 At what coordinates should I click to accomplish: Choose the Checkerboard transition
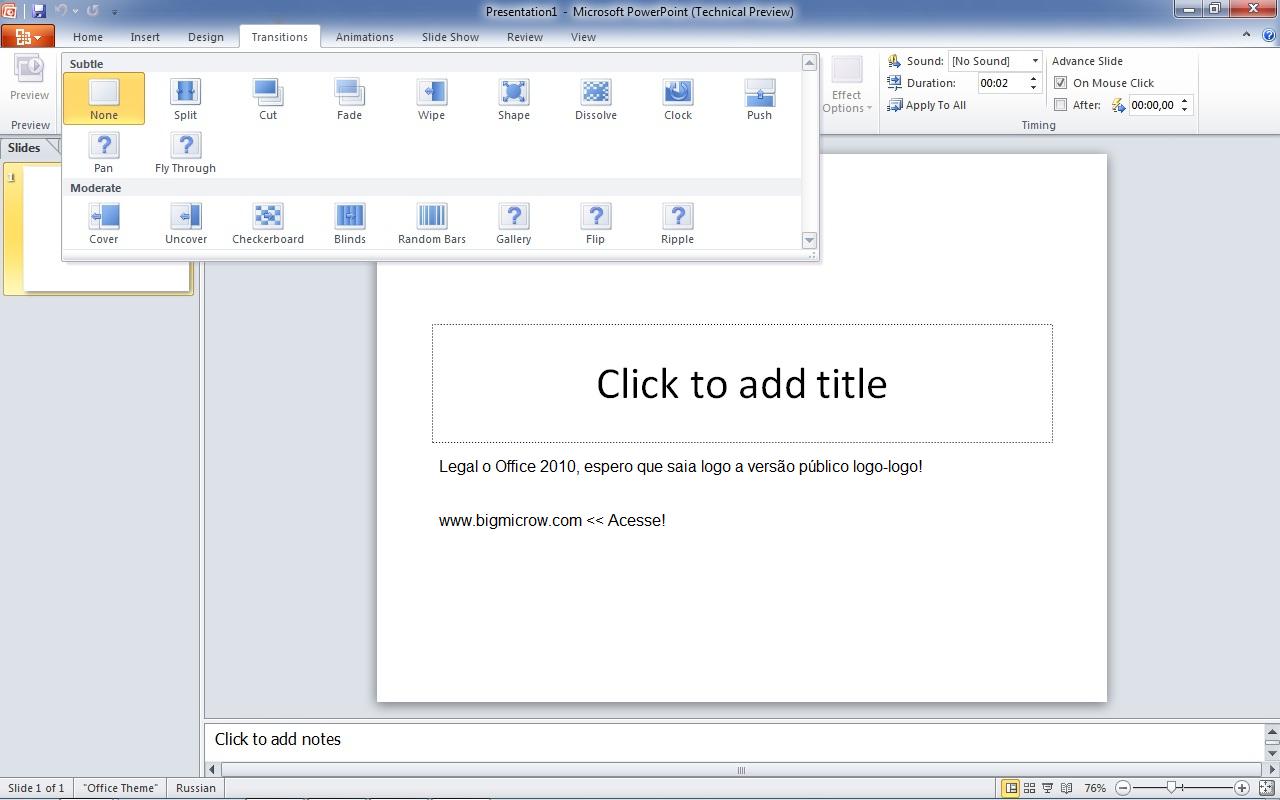[x=268, y=223]
